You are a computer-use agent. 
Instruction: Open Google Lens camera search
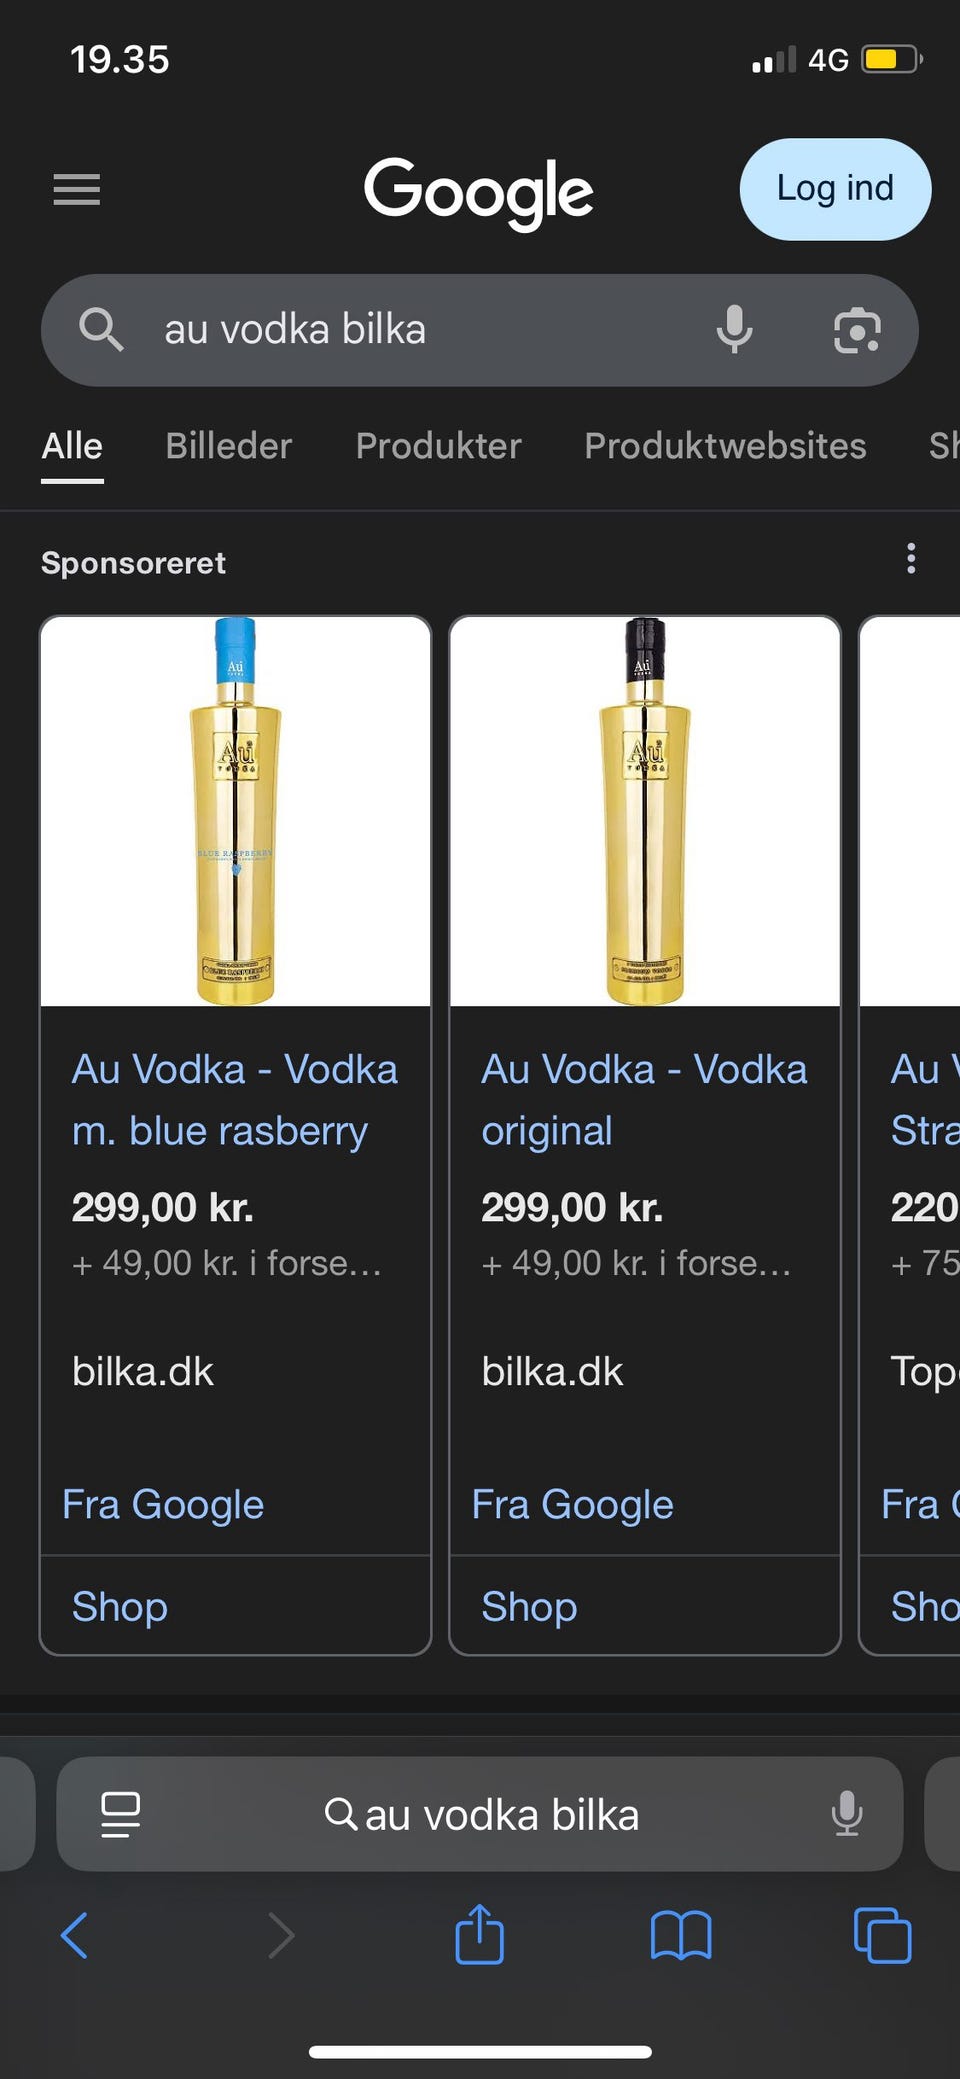857,330
